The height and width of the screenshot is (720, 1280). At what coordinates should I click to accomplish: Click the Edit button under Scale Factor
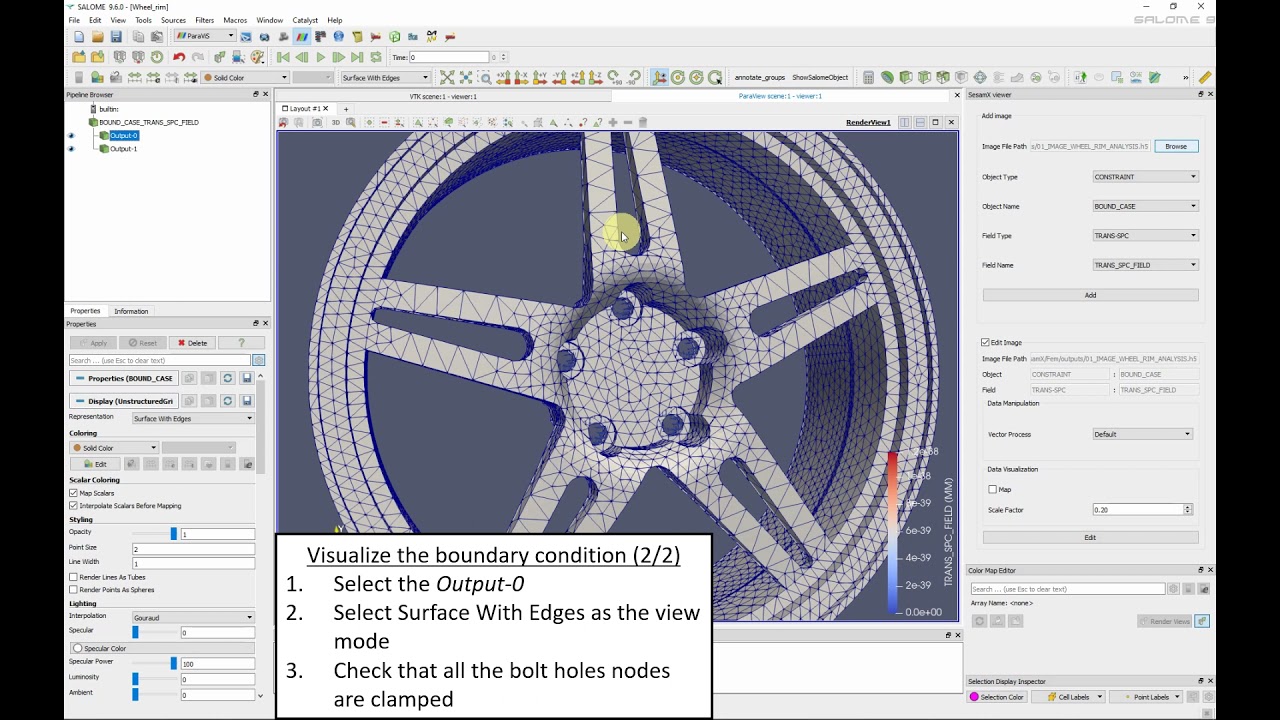(x=1090, y=537)
